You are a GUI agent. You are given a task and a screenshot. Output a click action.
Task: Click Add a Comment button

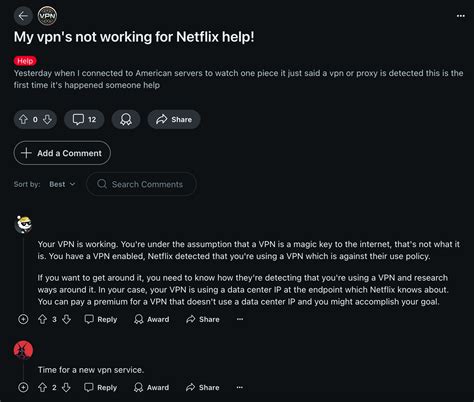click(62, 153)
